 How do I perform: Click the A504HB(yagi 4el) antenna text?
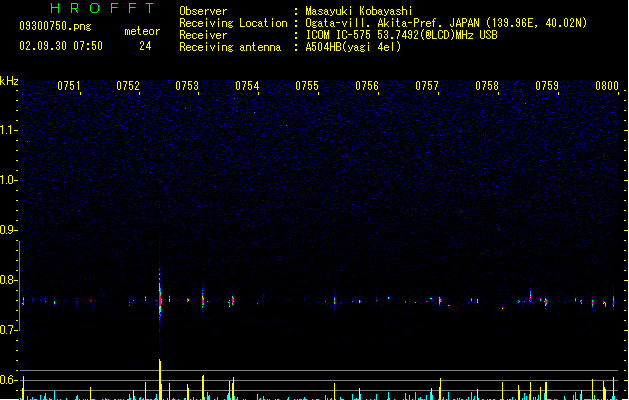[353, 47]
